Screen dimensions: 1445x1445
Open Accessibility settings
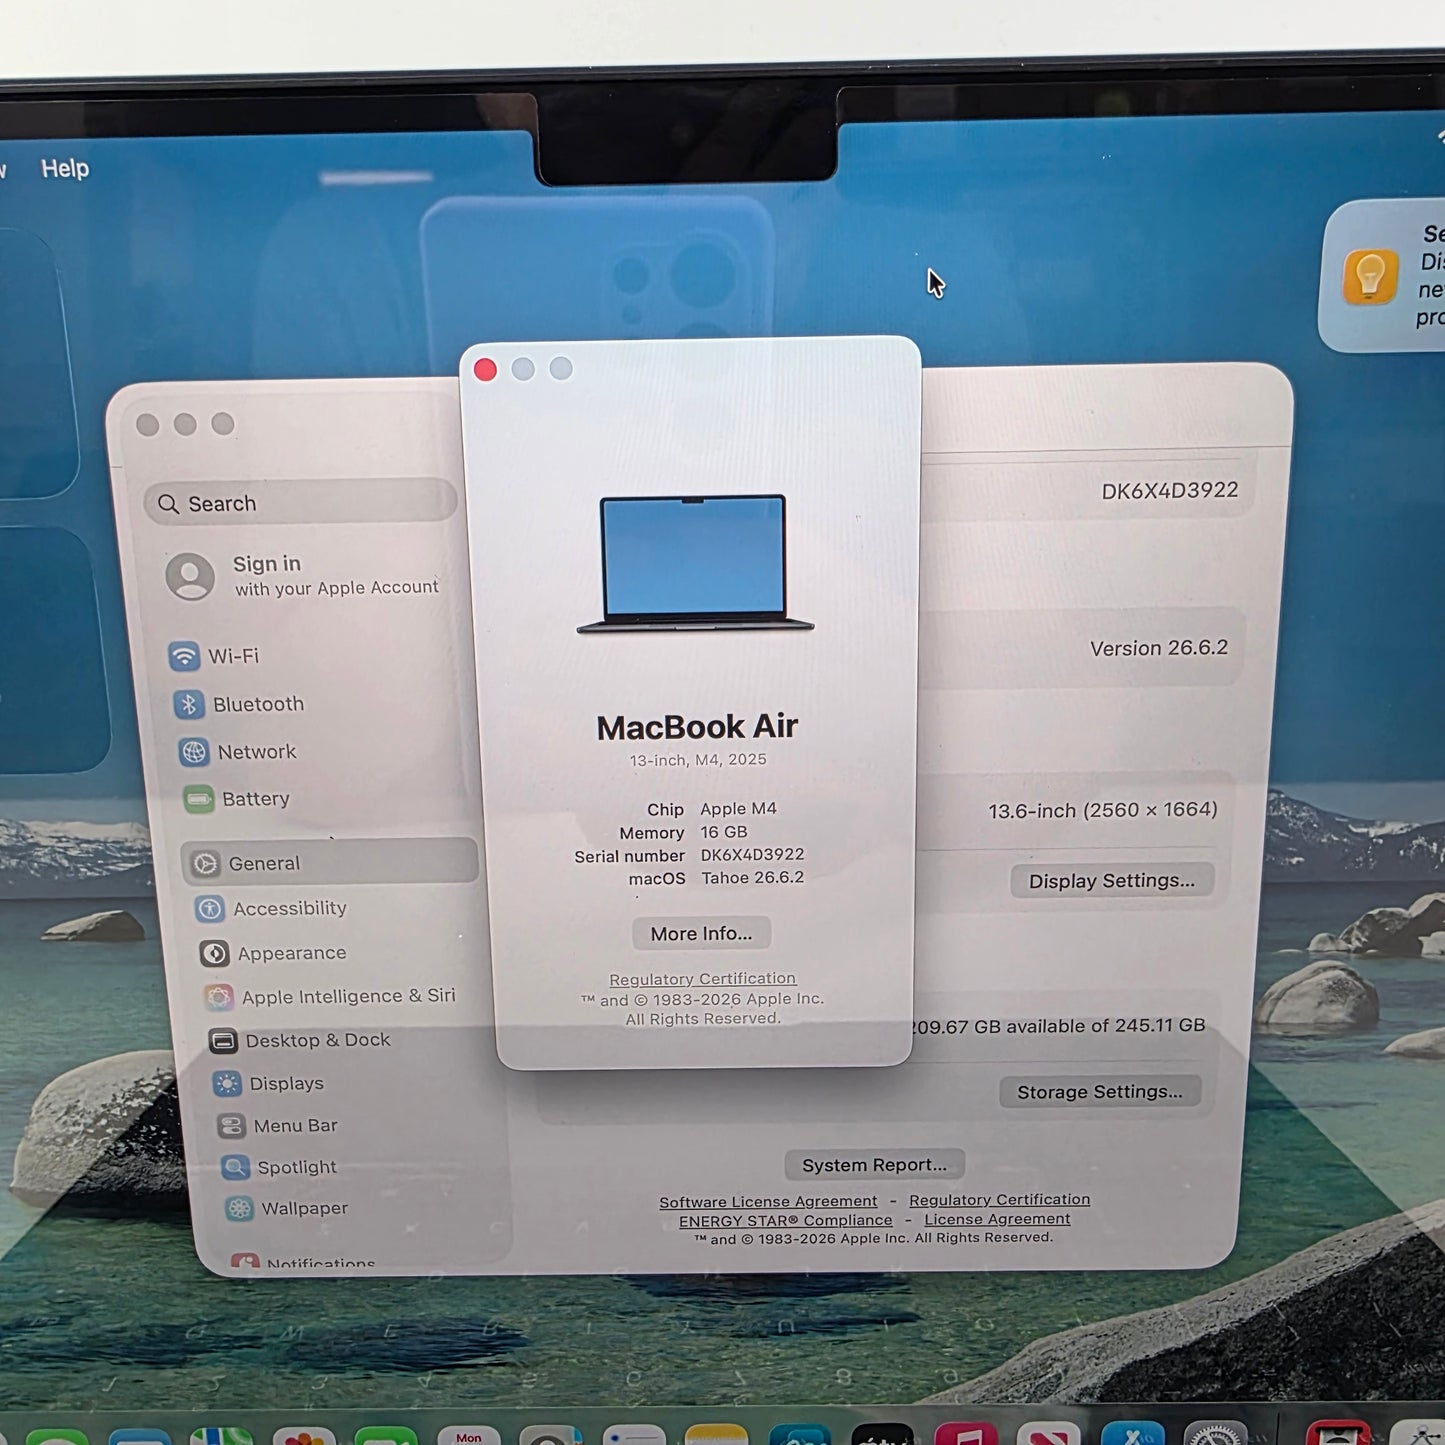tap(272, 909)
